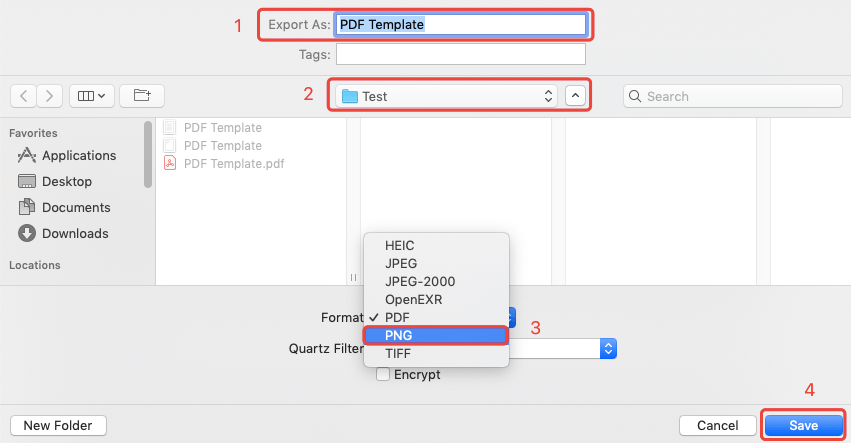
Task: Collapse the file browser with chevron button
Action: (x=575, y=96)
